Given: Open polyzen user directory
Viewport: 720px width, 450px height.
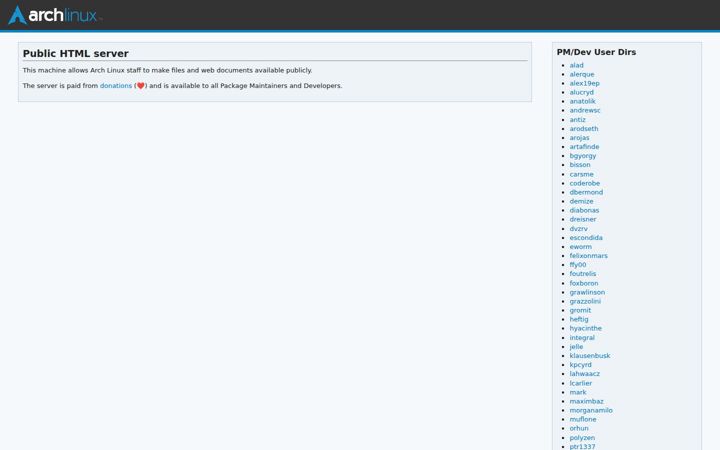Looking at the screenshot, I should click(x=582, y=438).
